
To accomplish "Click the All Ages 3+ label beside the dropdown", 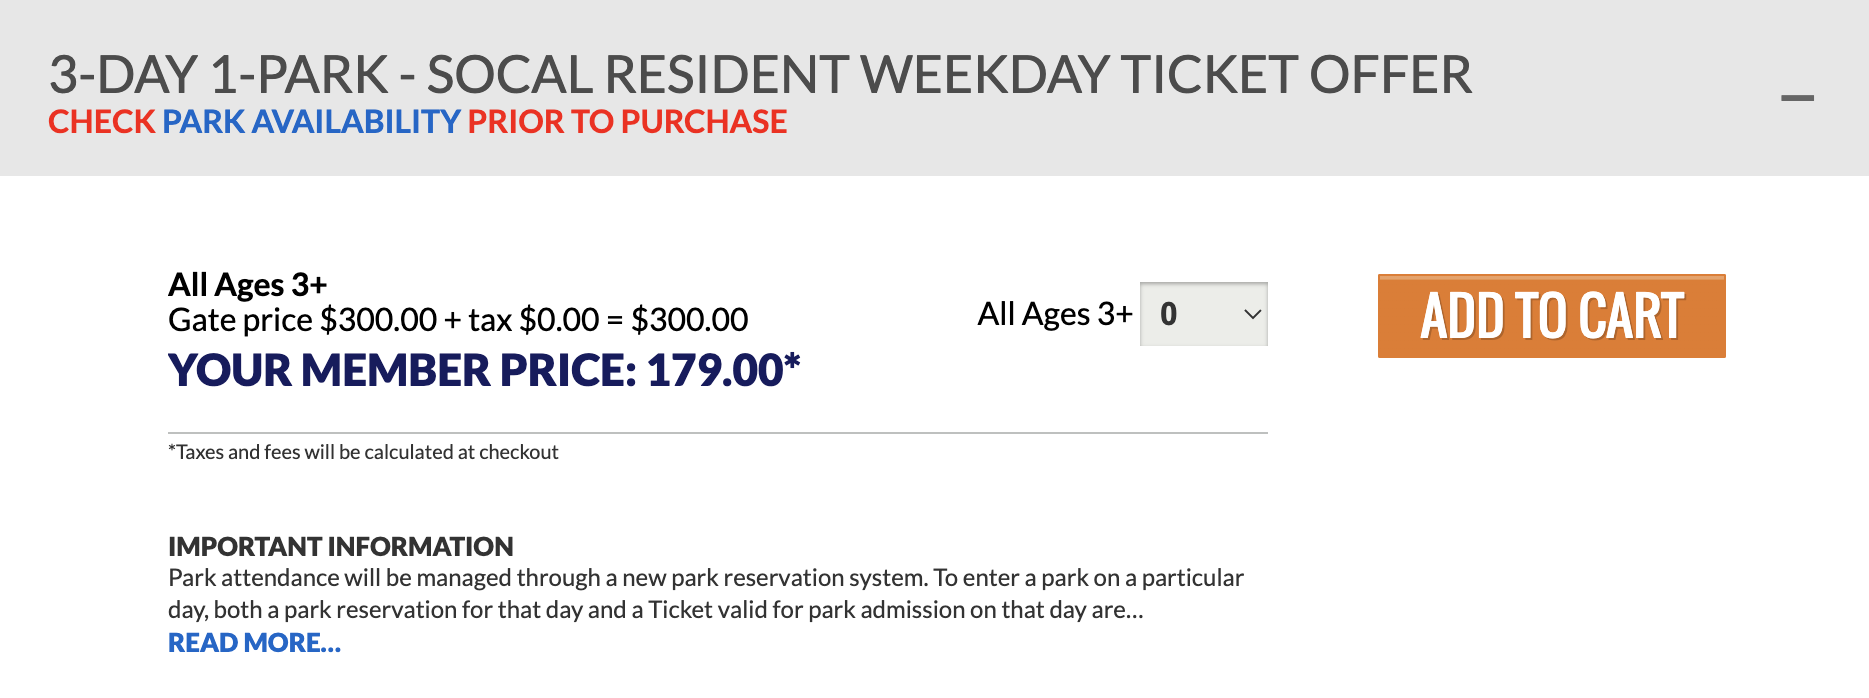I will pyautogui.click(x=1054, y=314).
